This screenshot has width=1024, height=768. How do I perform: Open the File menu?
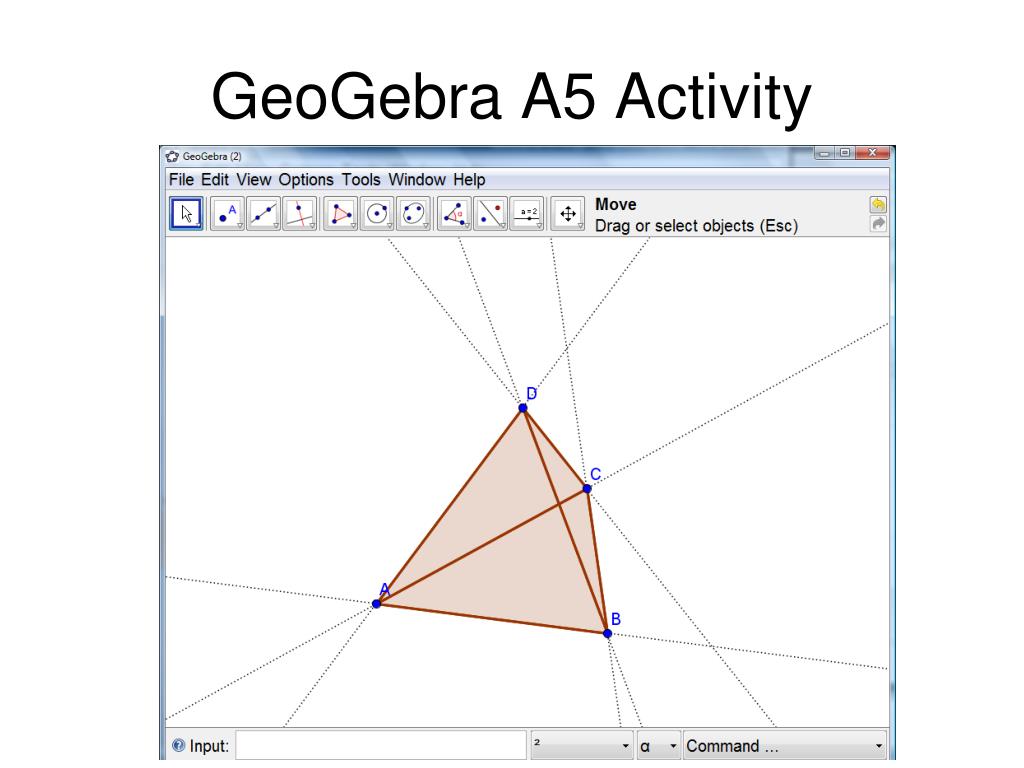tap(181, 180)
